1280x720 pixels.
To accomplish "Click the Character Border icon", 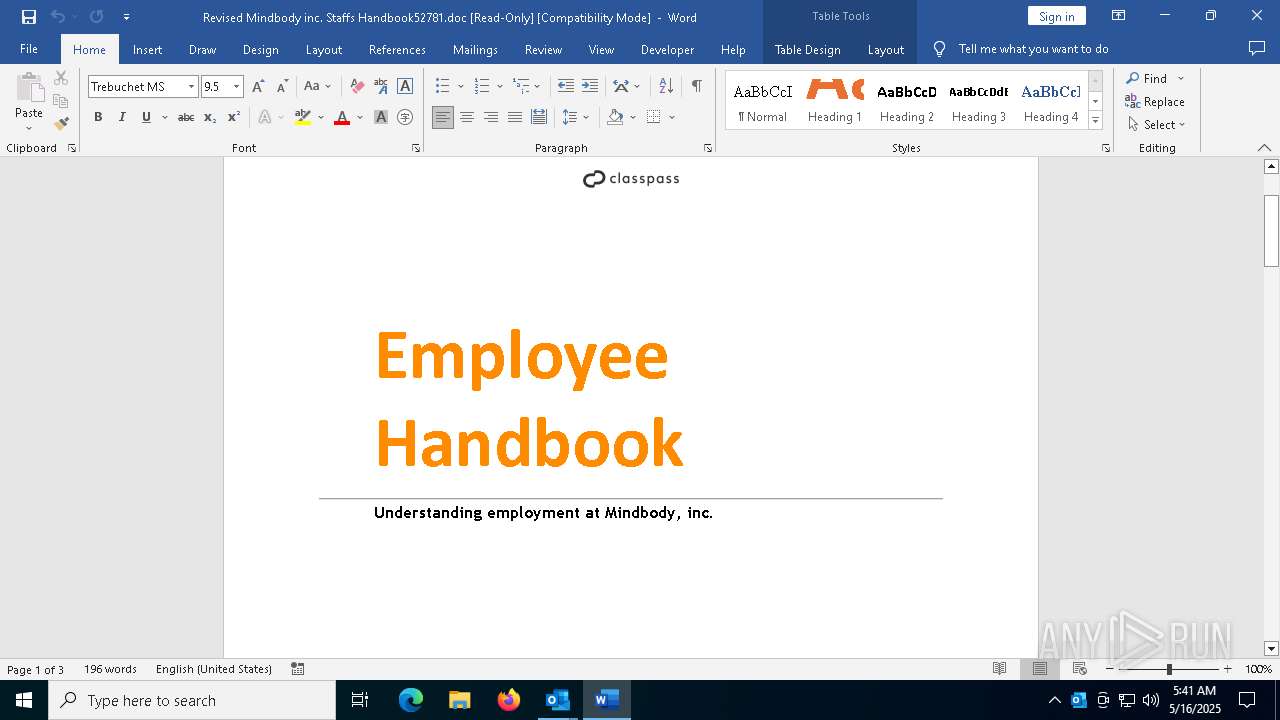I will [405, 86].
